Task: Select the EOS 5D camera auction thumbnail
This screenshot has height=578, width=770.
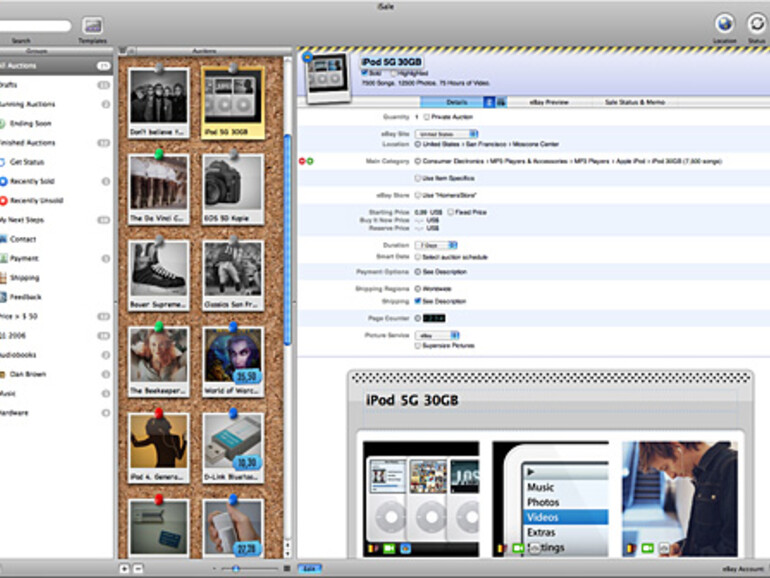Action: click(x=233, y=189)
